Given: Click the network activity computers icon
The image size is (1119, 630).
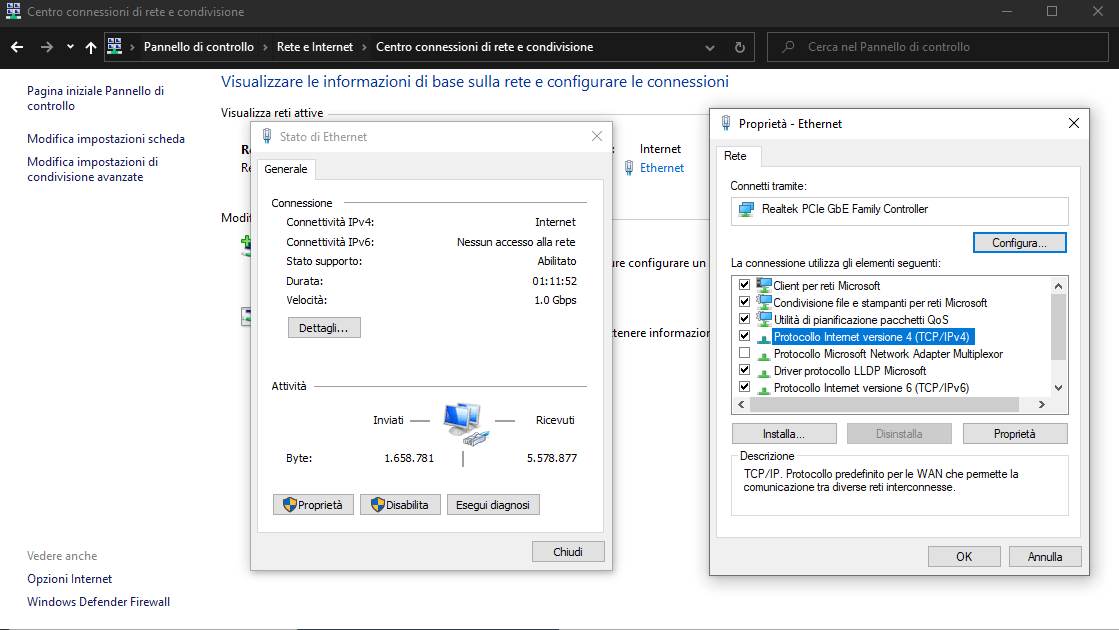Looking at the screenshot, I should pyautogui.click(x=465, y=424).
